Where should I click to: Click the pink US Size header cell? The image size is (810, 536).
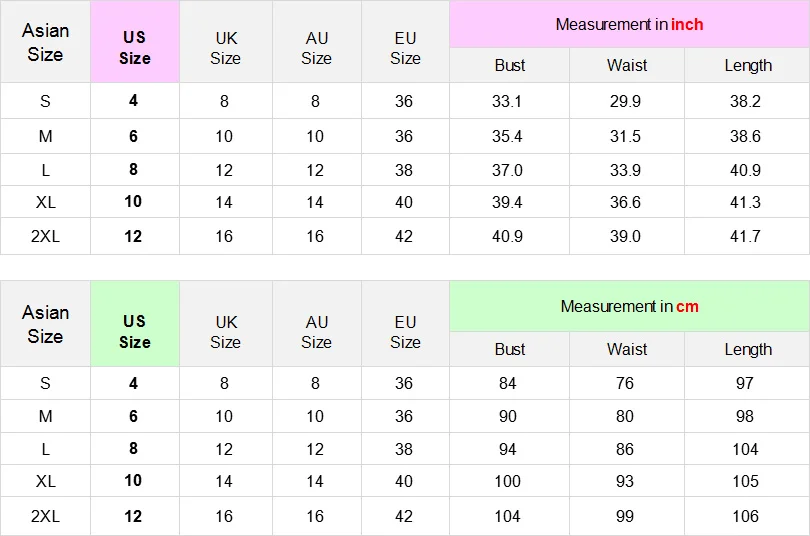(x=135, y=42)
